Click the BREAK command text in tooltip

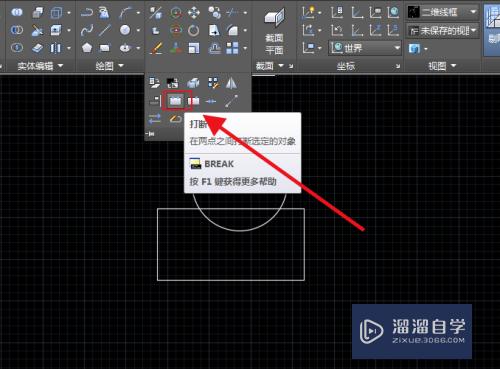(x=219, y=164)
